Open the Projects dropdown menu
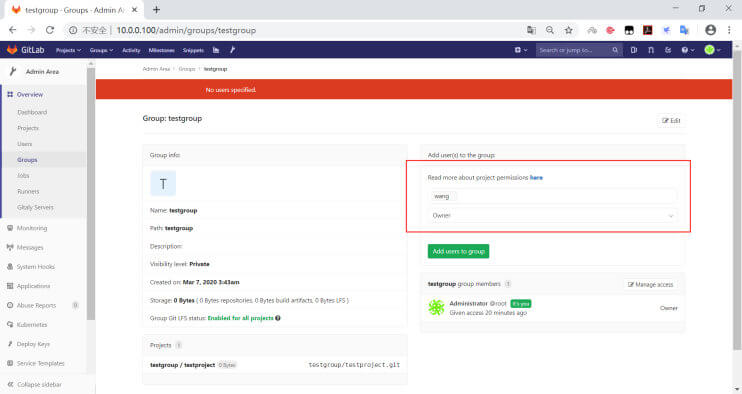Screen dimensions: 742x394 pyautogui.click(x=68, y=50)
